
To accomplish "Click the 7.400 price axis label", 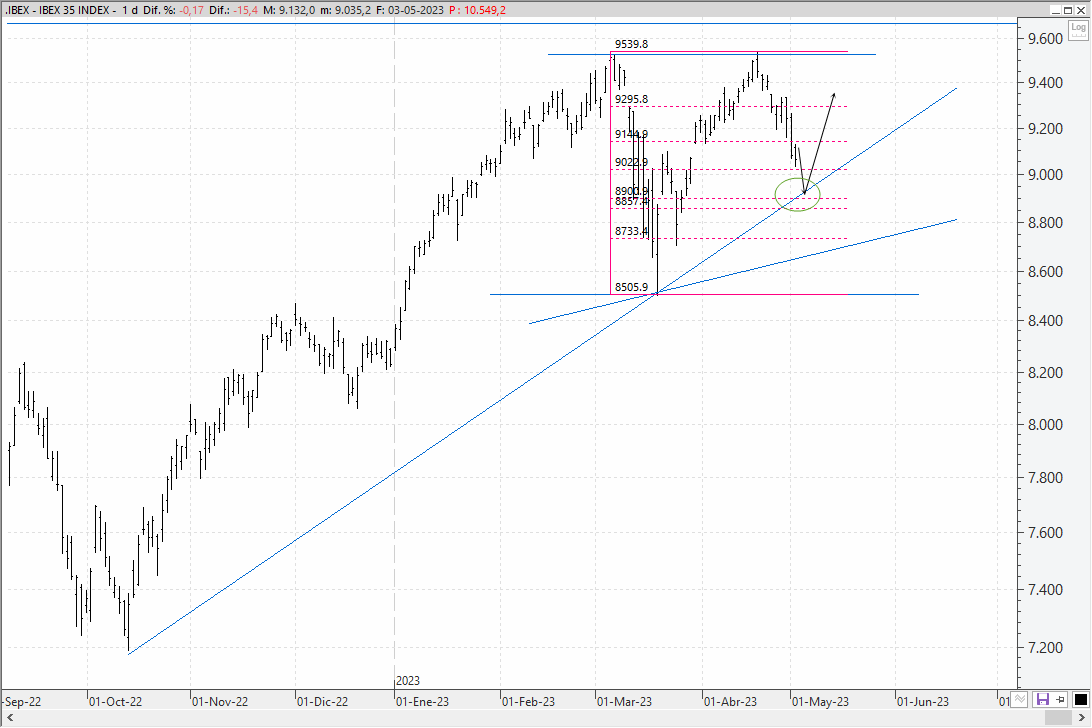I will click(1045, 590).
